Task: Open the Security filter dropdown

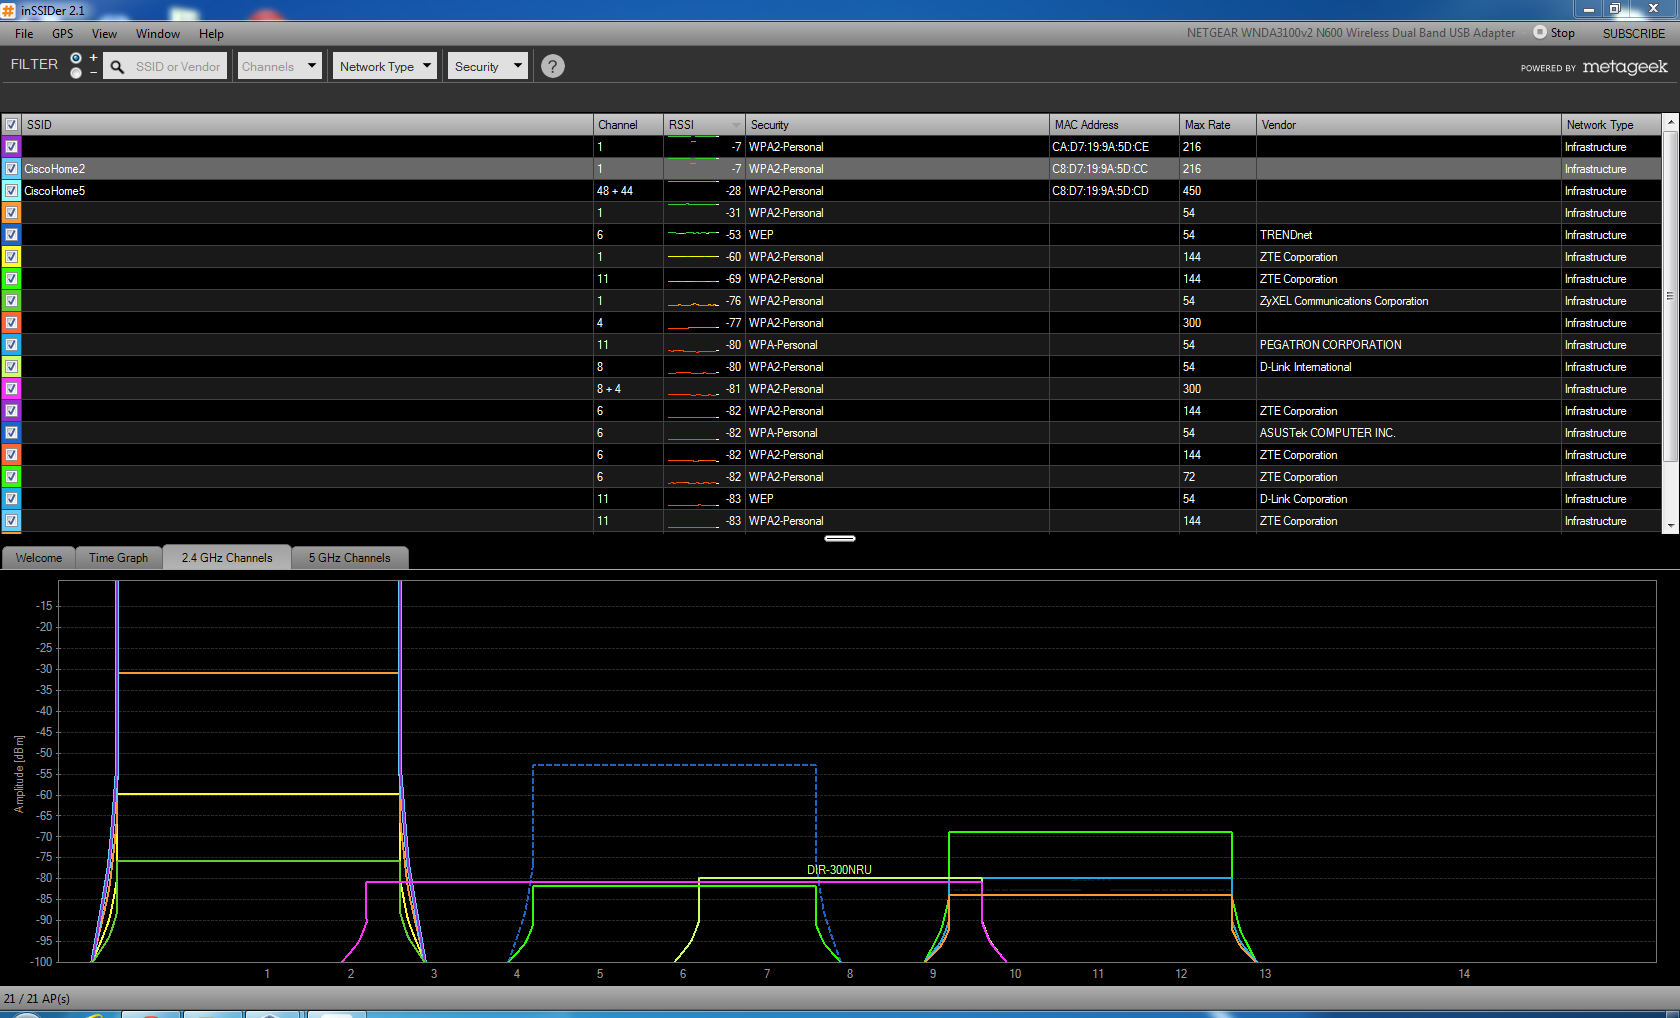Action: pos(488,67)
